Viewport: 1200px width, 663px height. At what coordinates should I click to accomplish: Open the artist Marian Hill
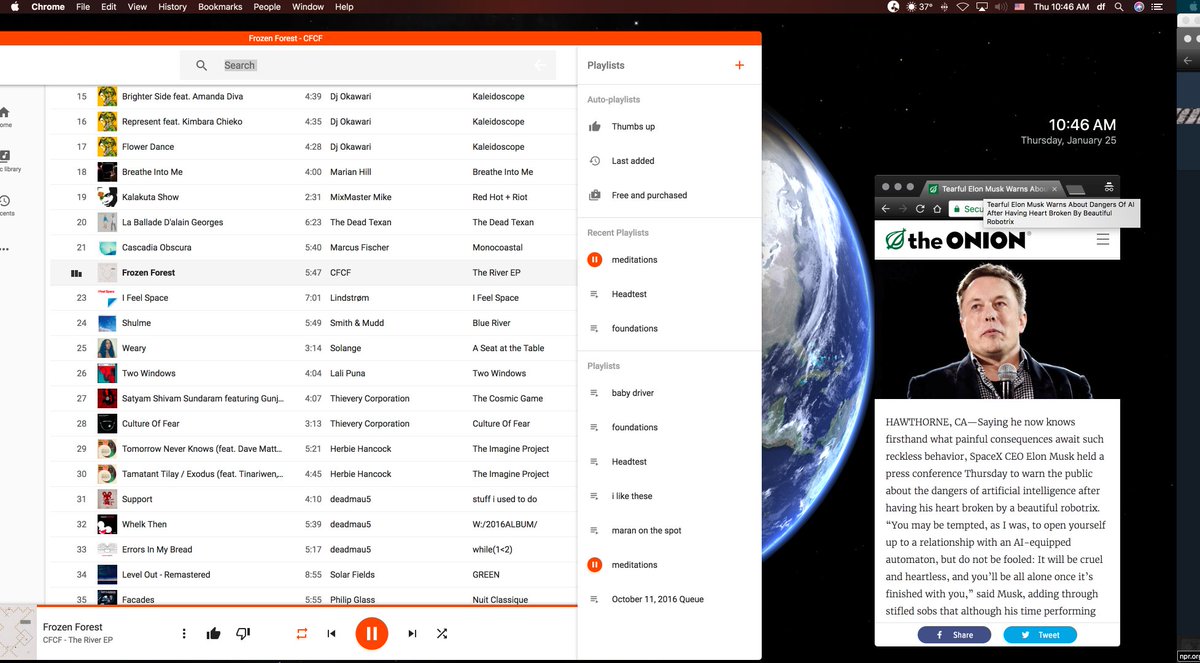coord(352,172)
